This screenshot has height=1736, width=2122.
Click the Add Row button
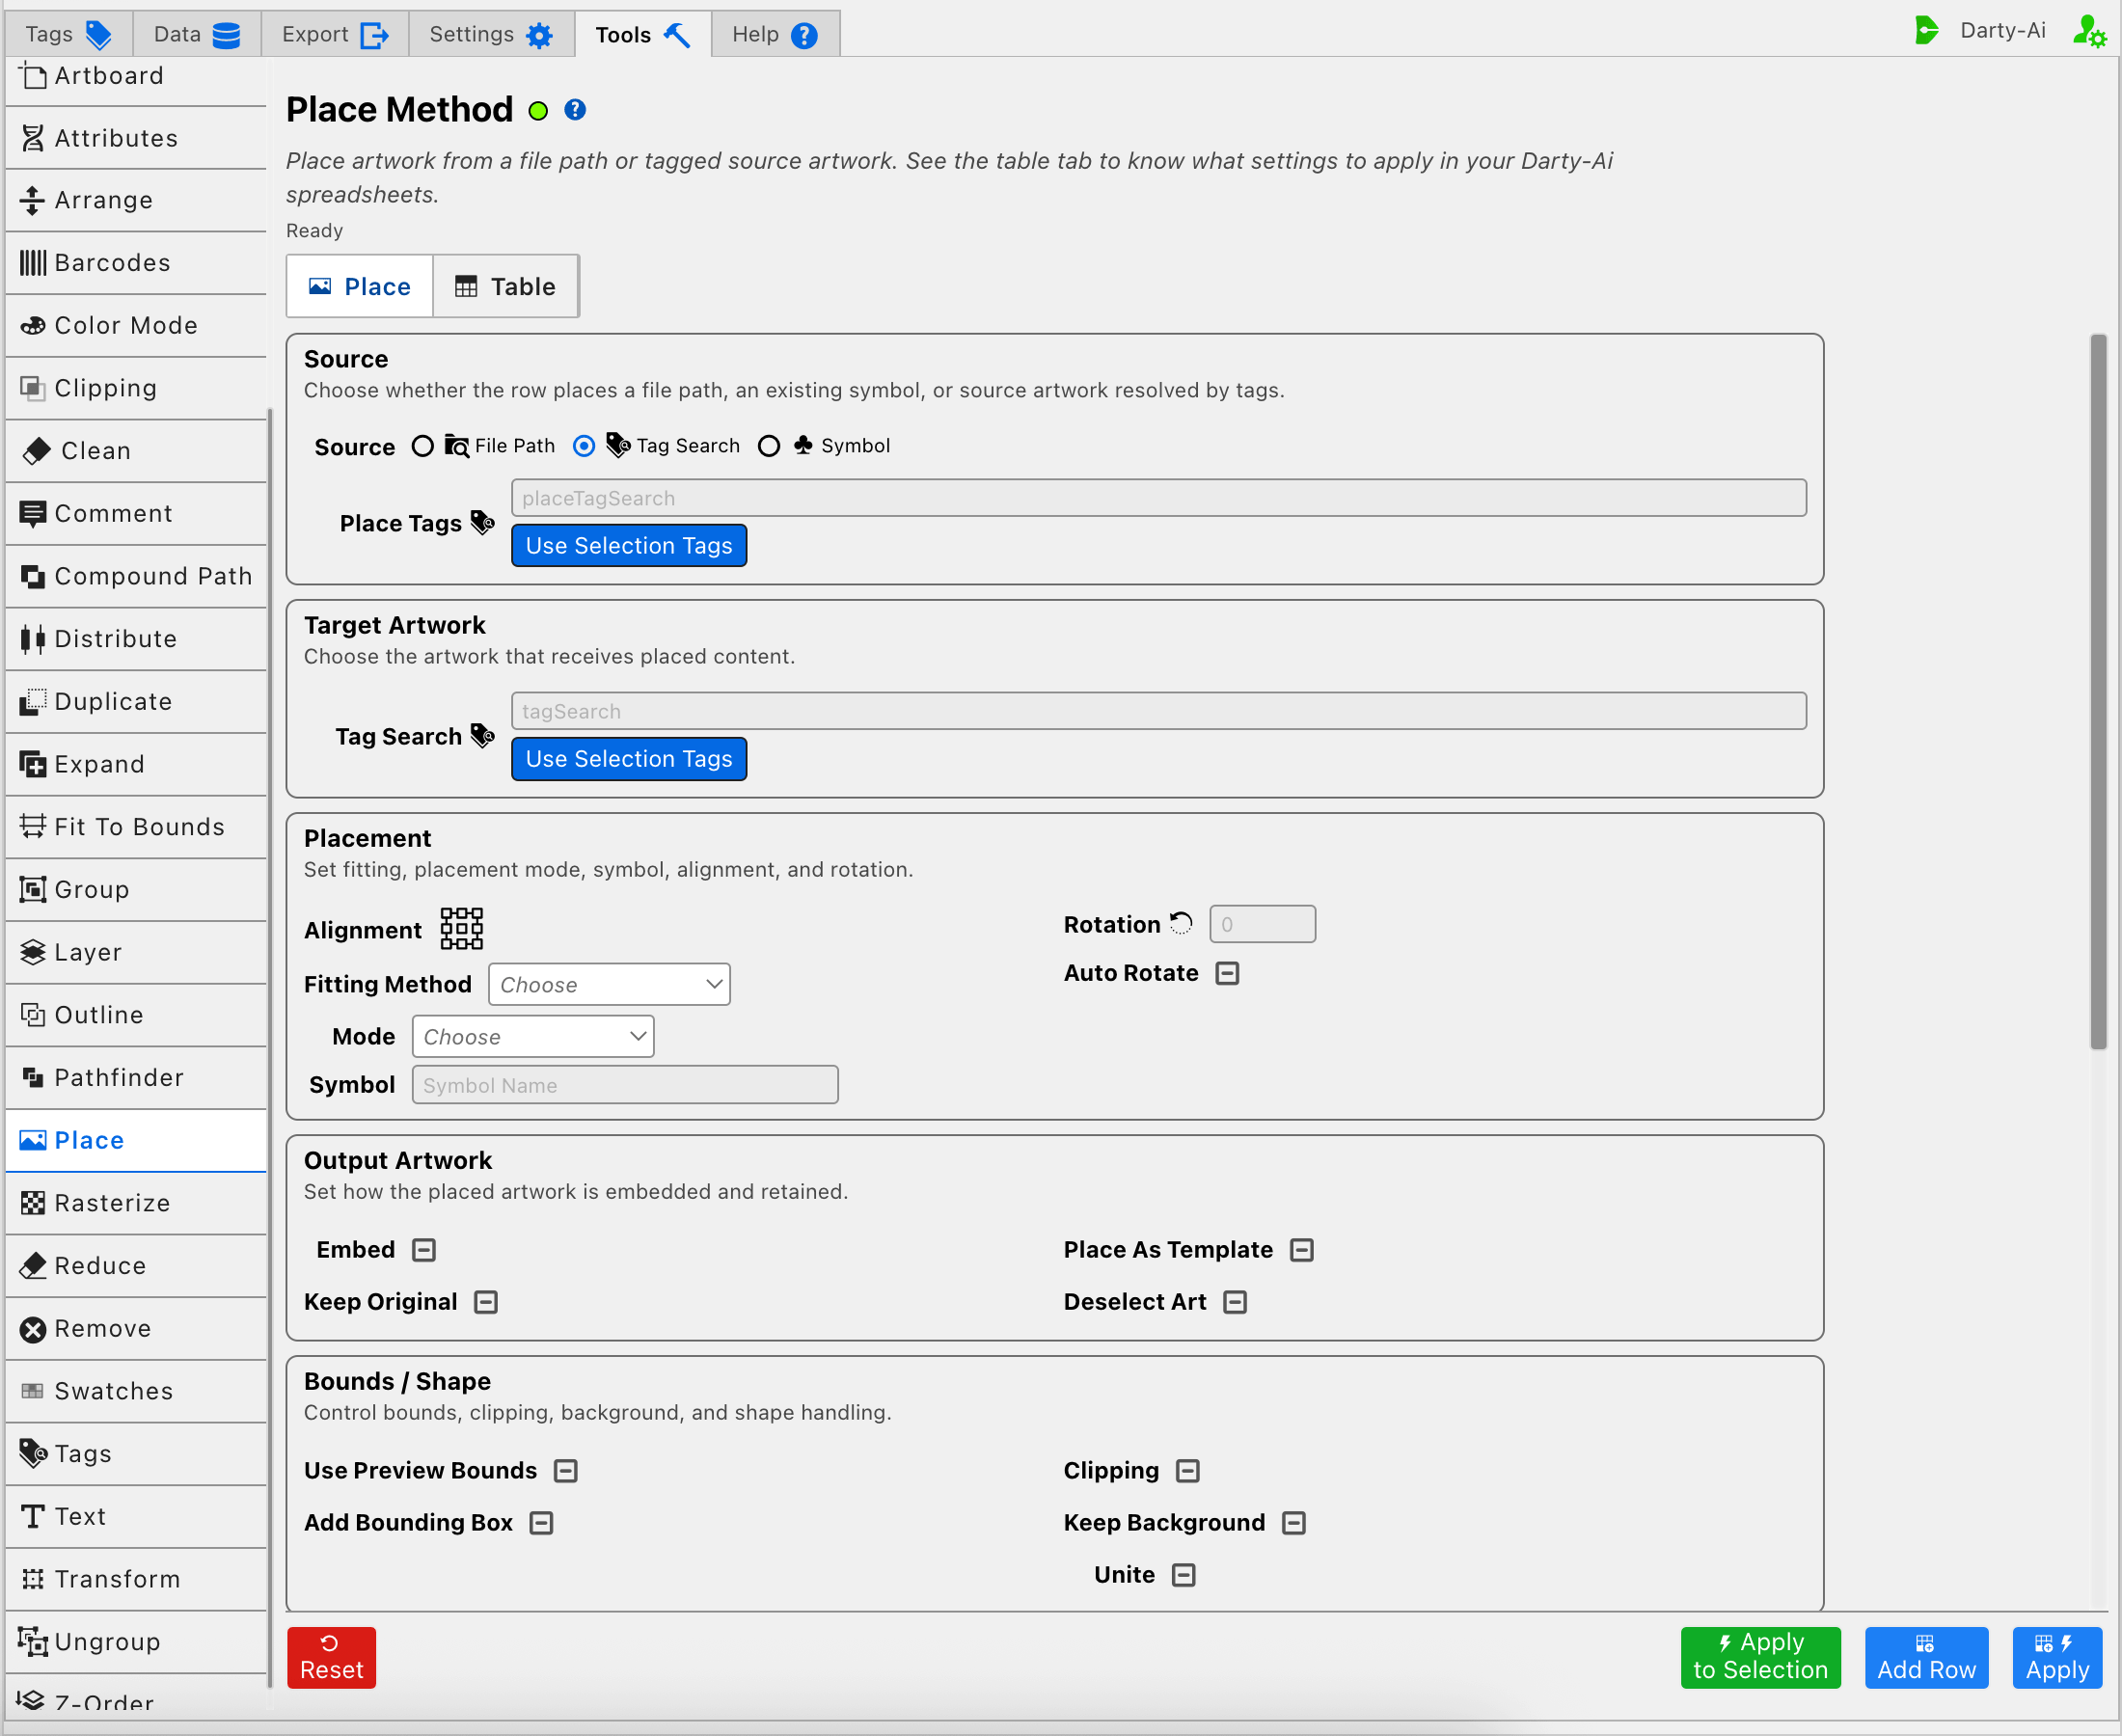[1926, 1657]
